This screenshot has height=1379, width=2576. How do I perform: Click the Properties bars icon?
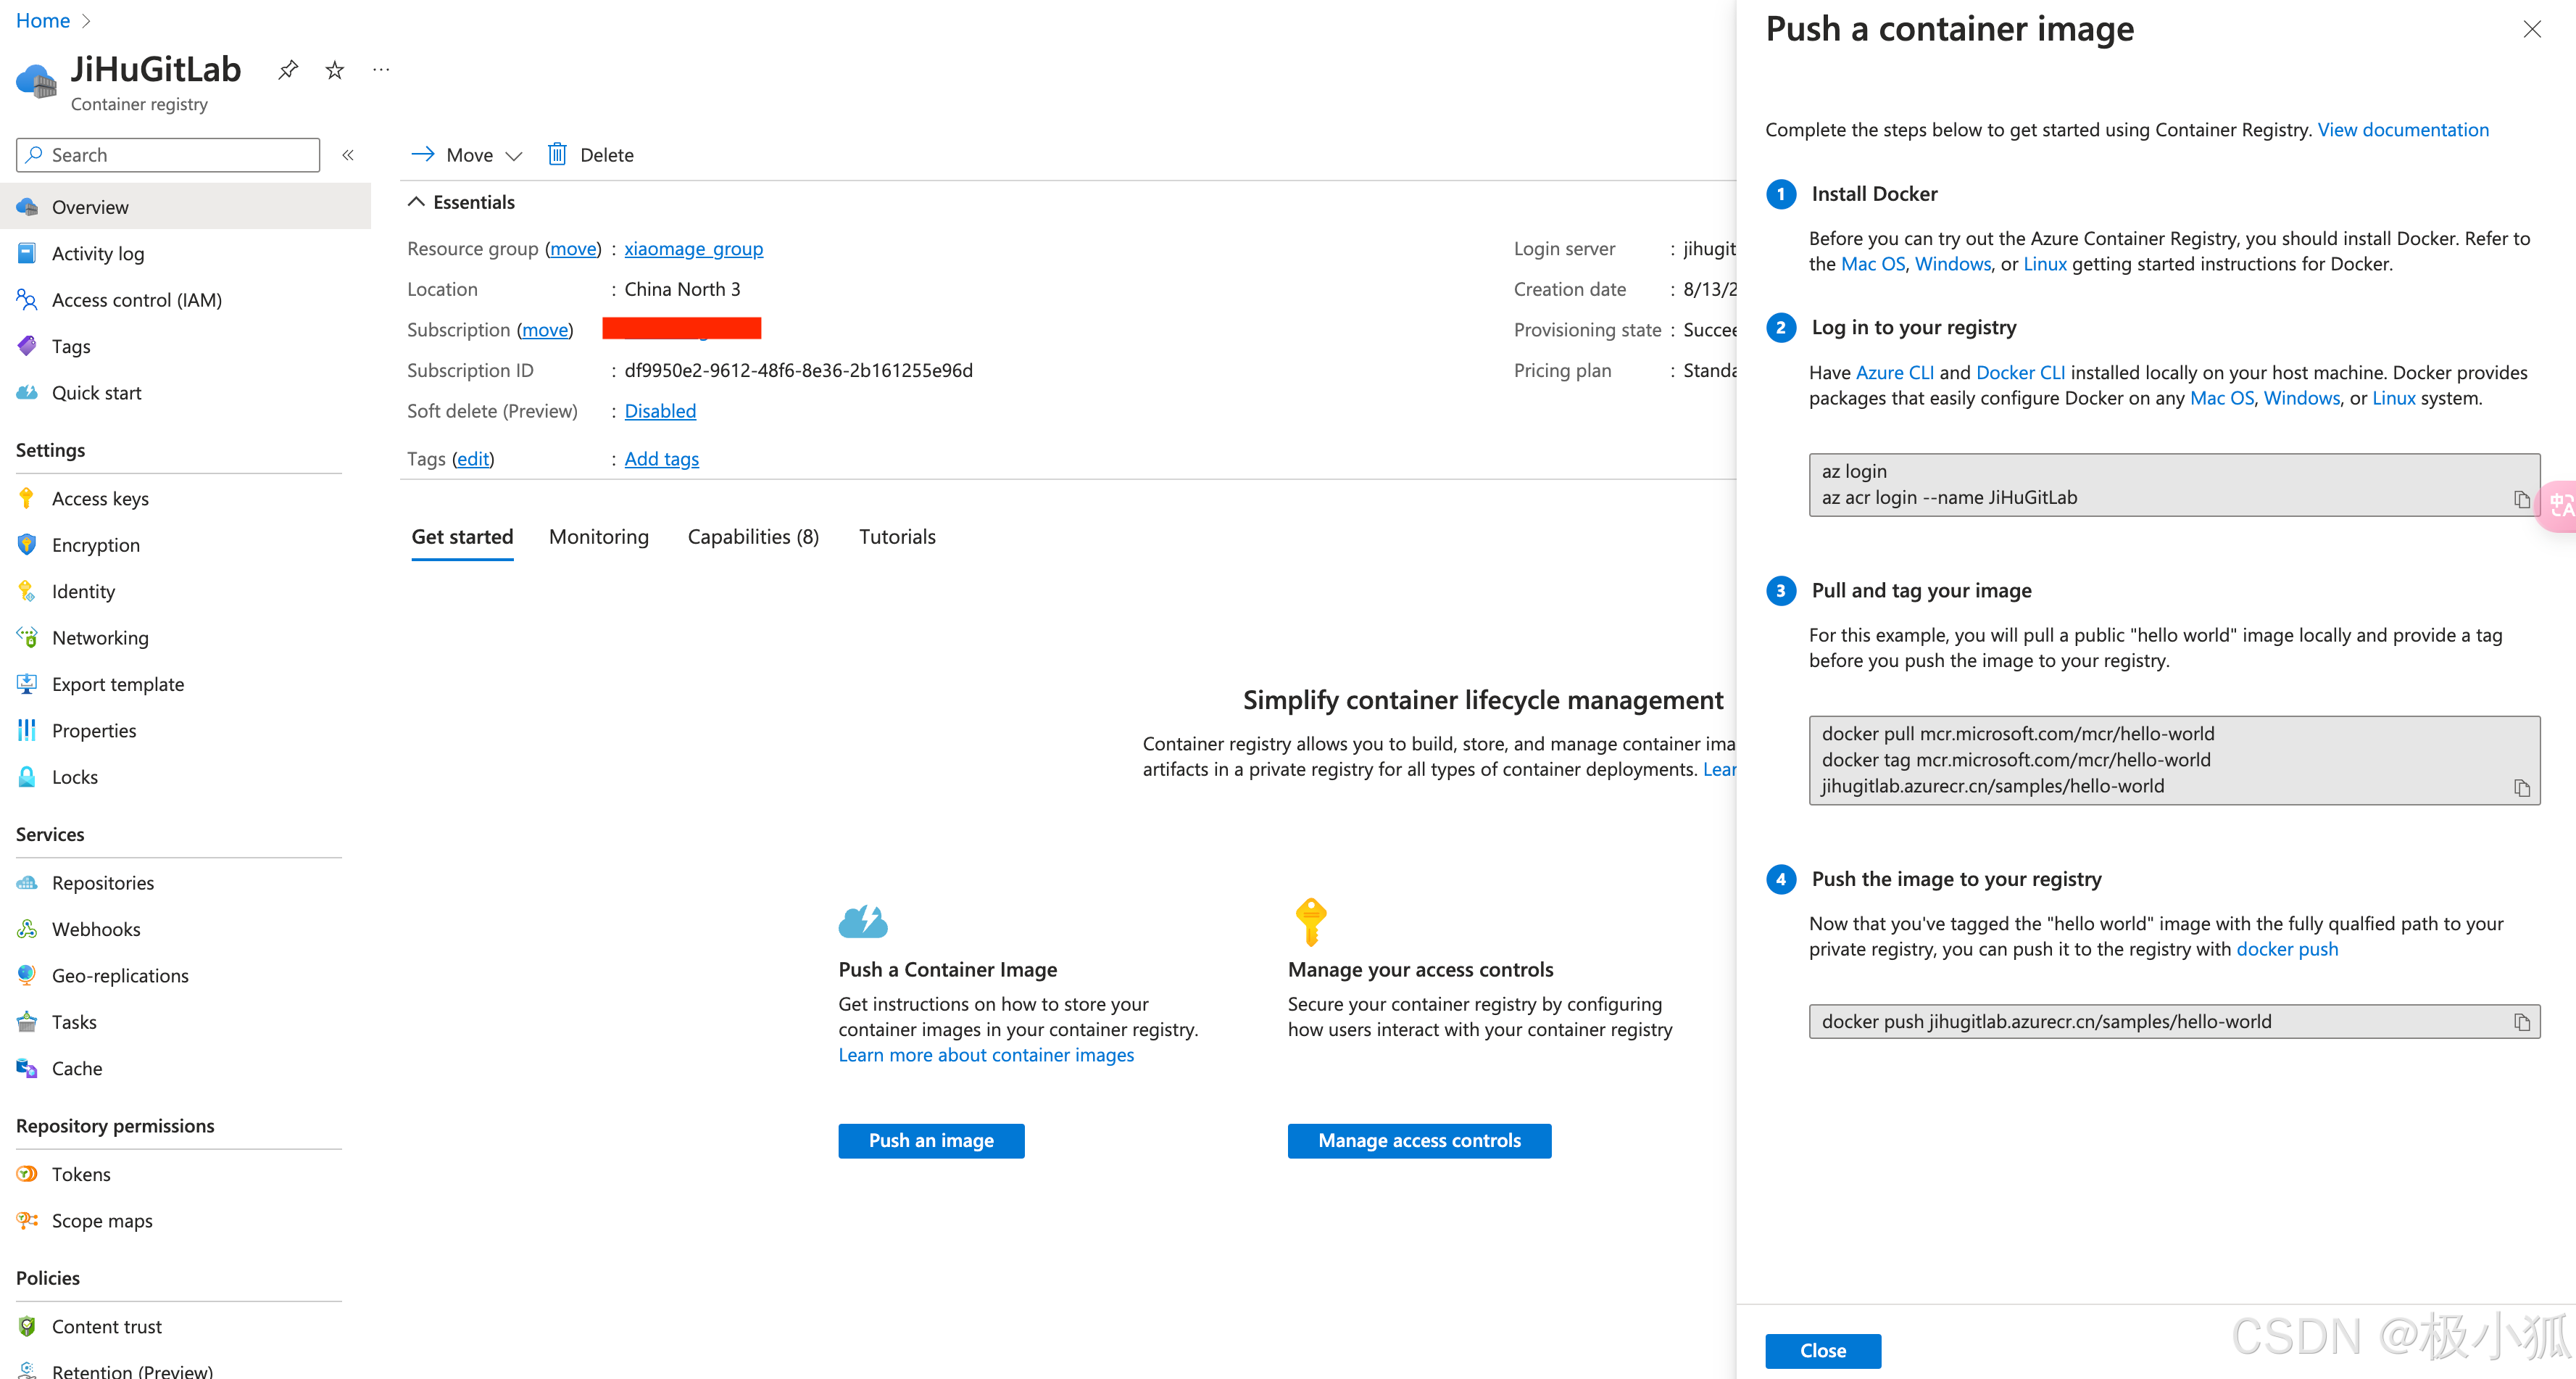pos(27,730)
